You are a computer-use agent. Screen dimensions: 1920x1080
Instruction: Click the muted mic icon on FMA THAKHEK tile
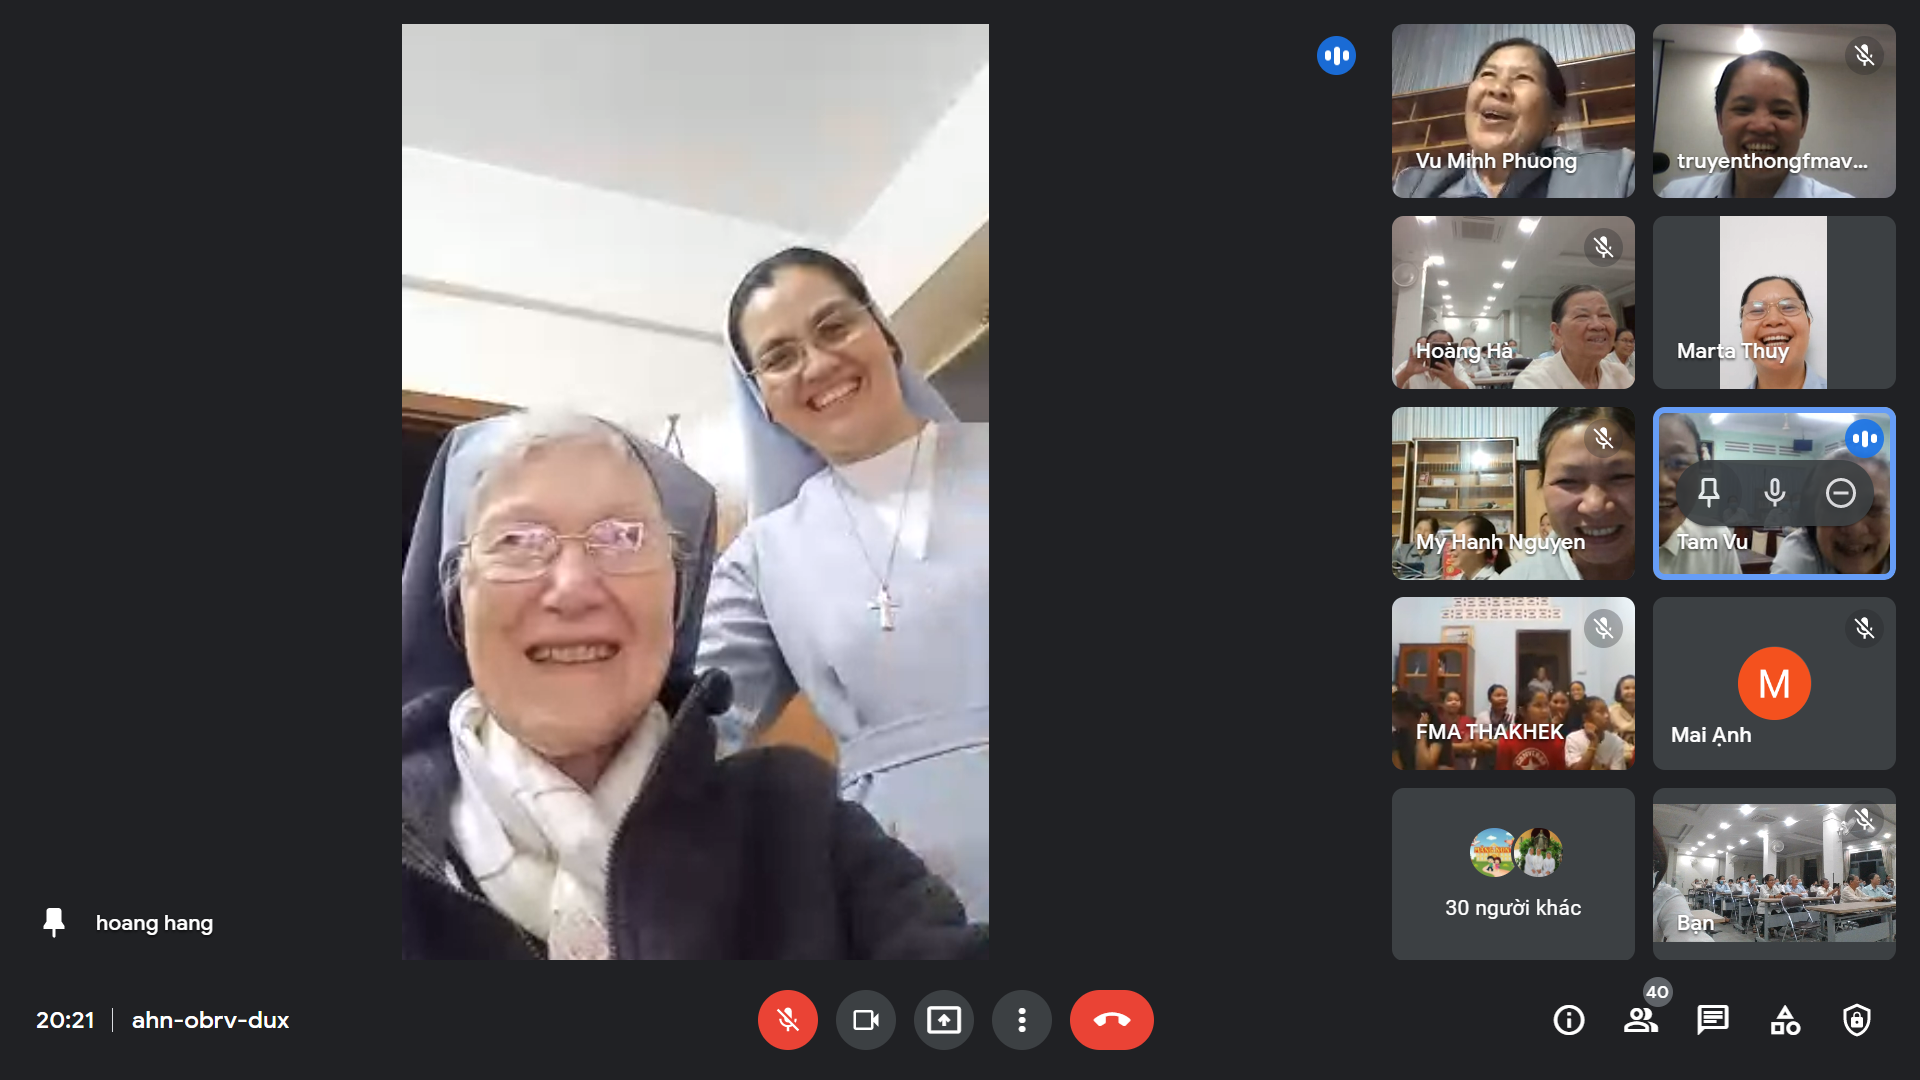[x=1603, y=628]
